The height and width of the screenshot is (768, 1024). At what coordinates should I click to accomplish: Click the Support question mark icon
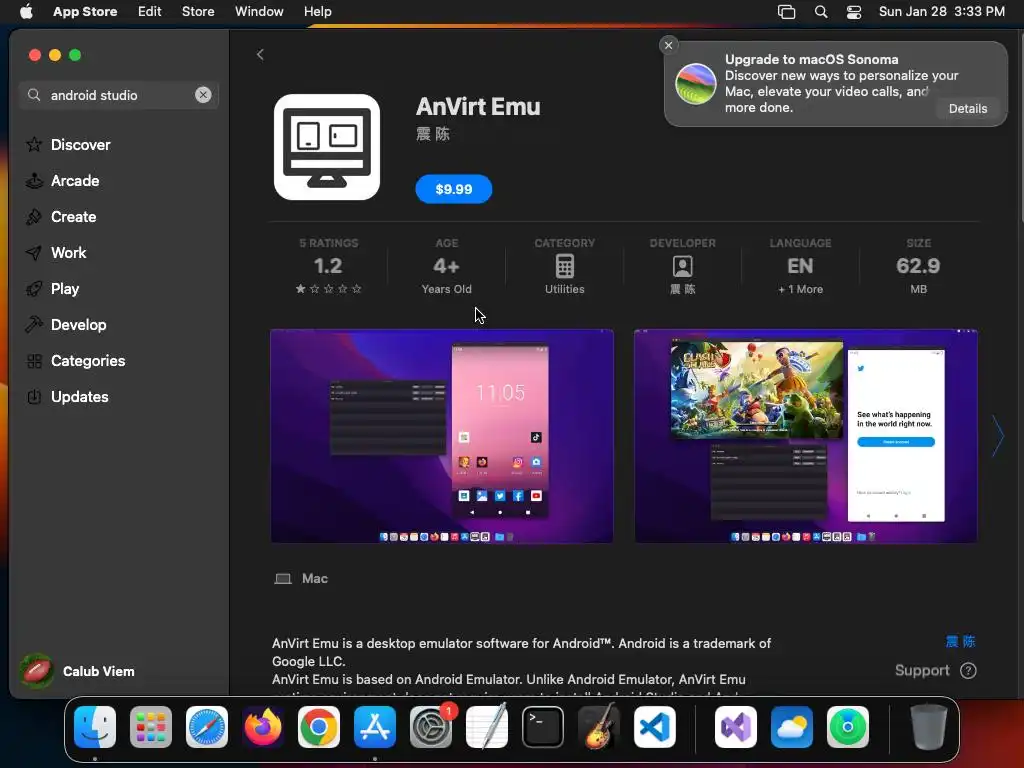(x=968, y=671)
